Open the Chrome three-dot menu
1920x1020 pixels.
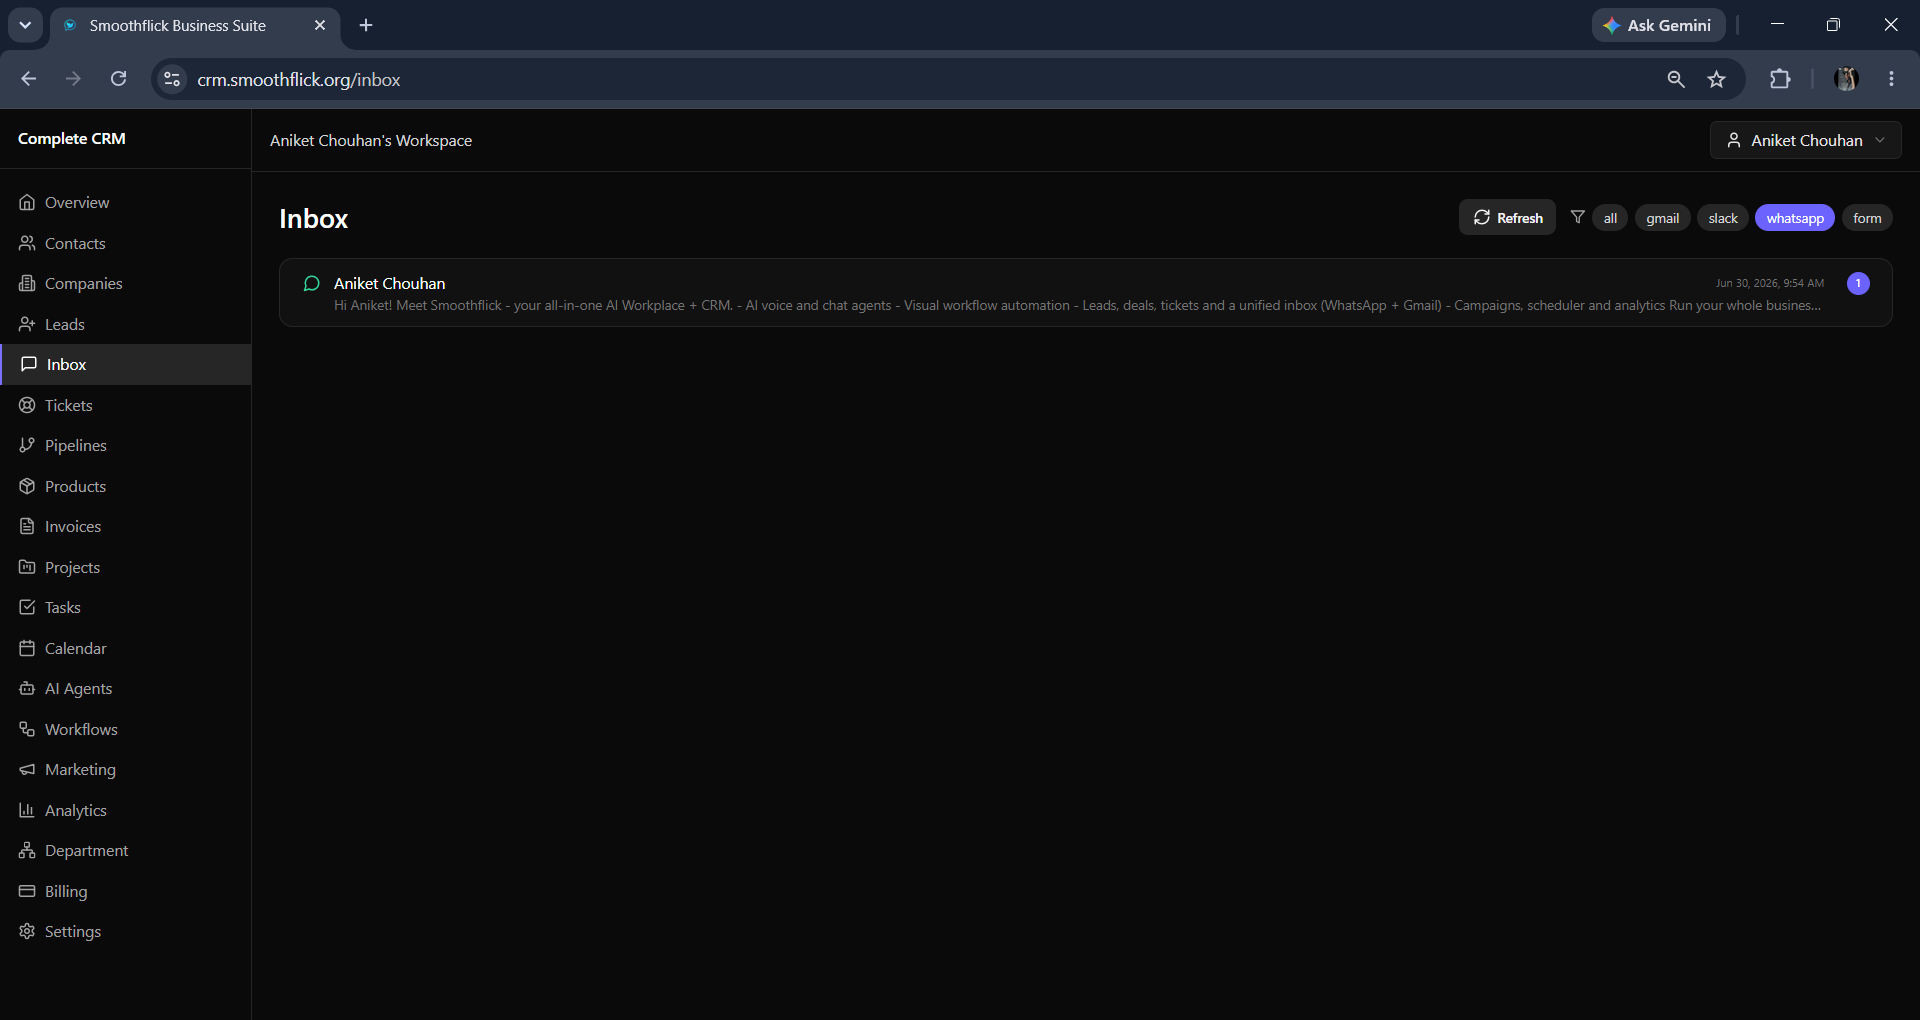(1891, 79)
